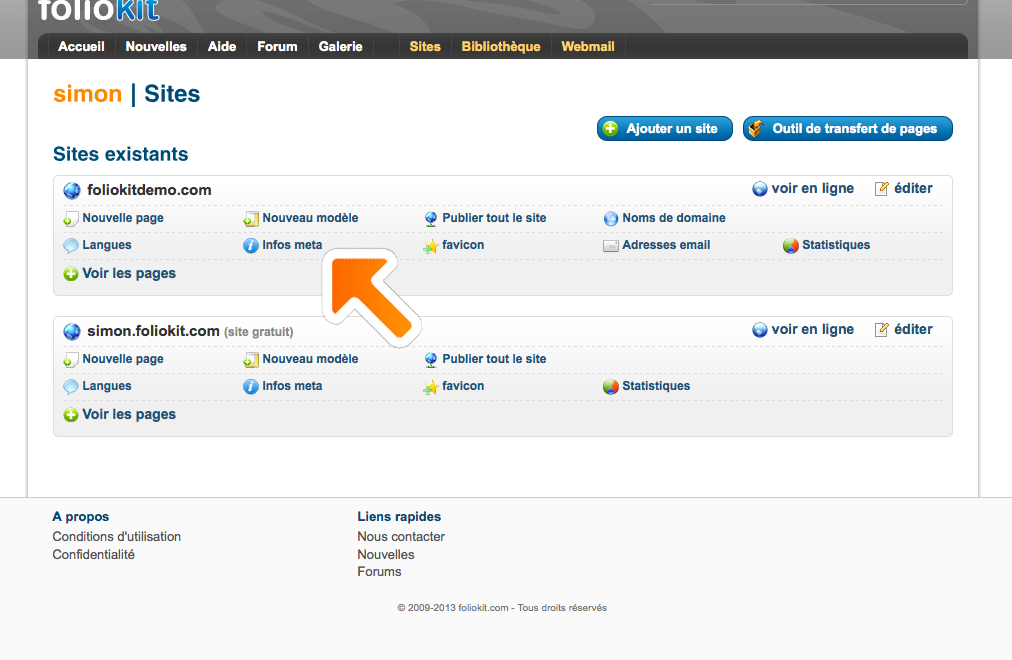
Task: Open Noms de domaine link
Action: click(x=674, y=218)
